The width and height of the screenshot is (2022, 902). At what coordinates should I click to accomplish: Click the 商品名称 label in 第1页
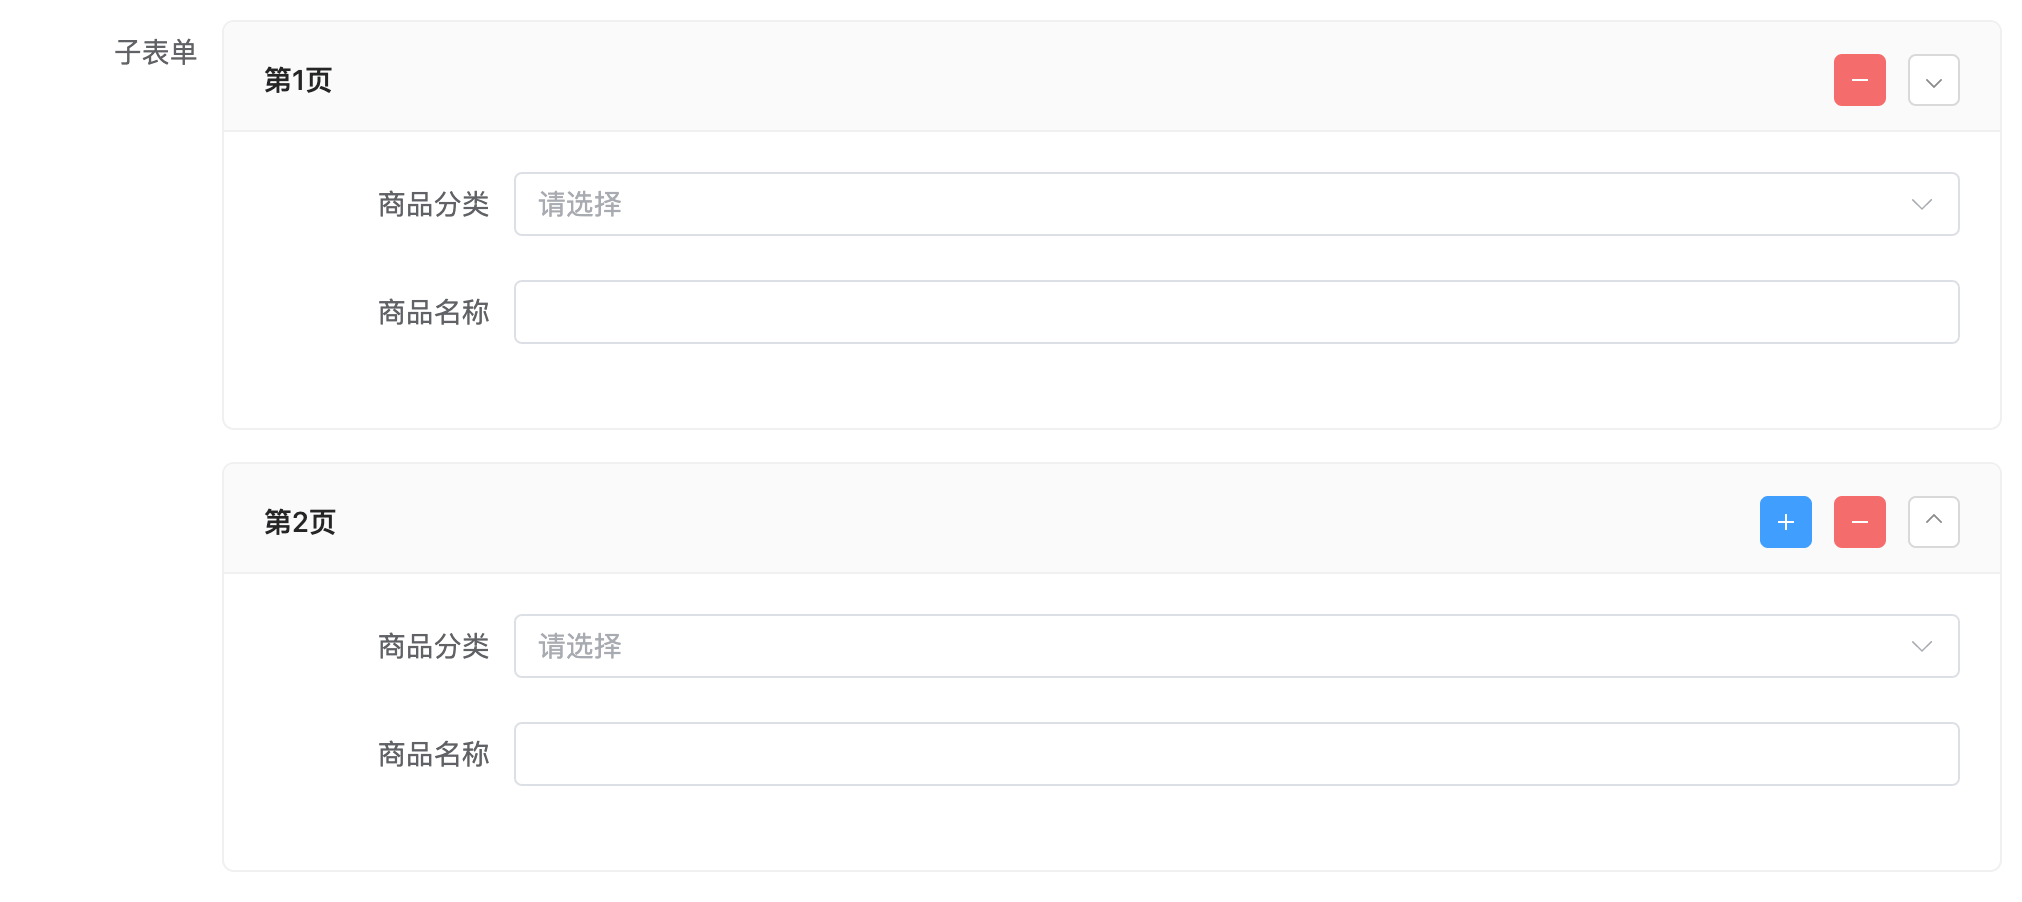click(x=433, y=312)
